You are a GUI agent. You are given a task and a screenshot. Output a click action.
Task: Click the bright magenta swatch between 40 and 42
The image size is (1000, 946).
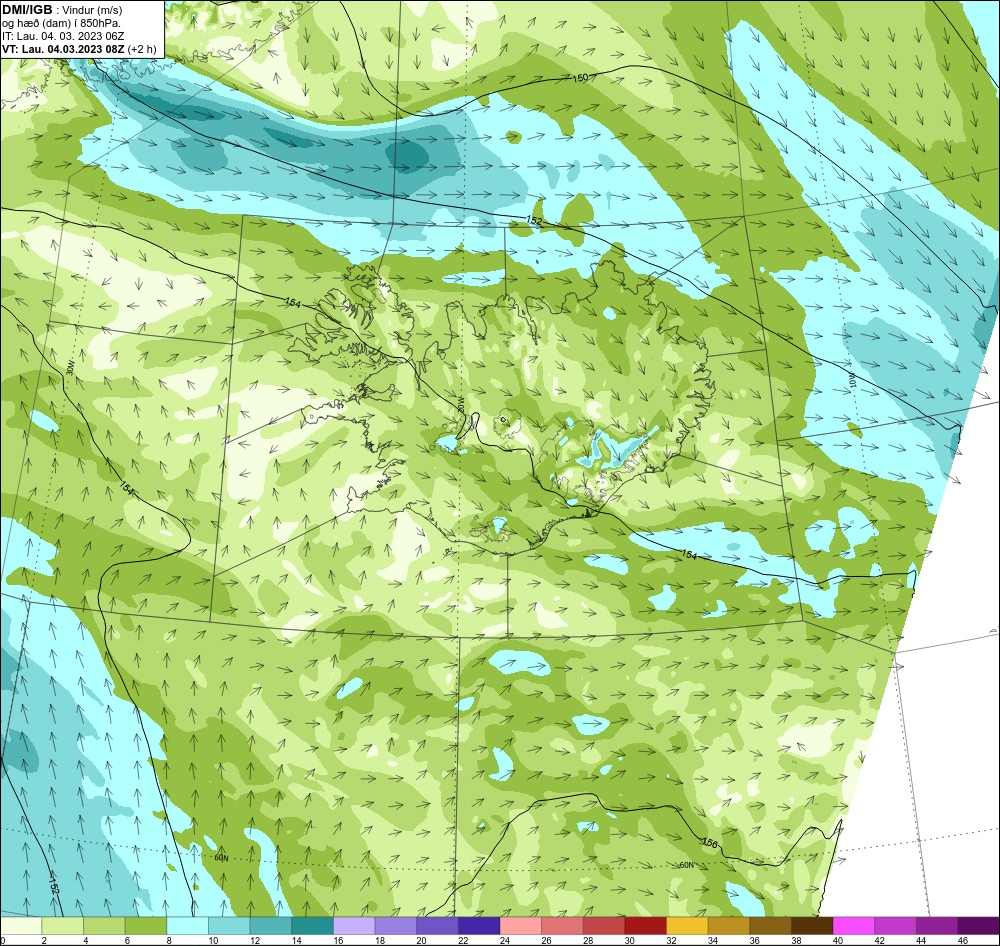(854, 926)
